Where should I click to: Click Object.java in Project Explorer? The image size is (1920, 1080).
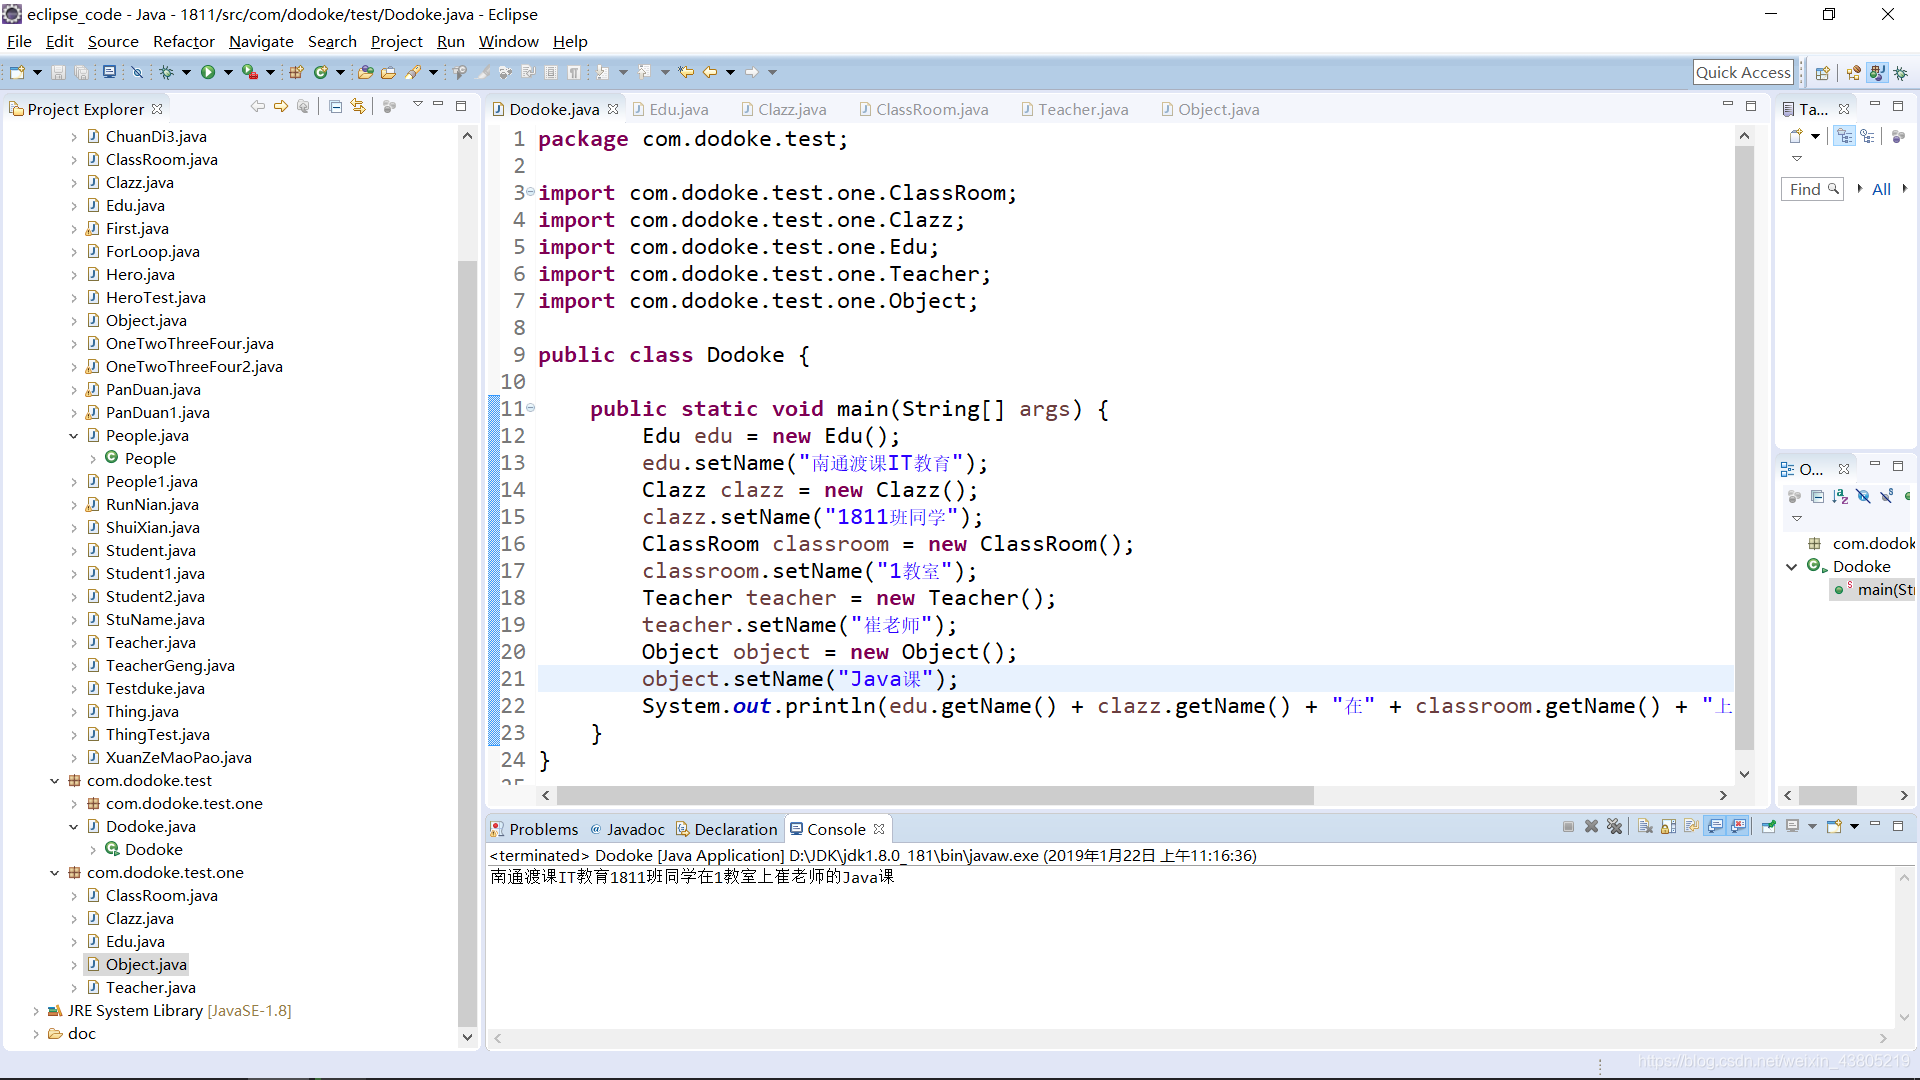(146, 964)
